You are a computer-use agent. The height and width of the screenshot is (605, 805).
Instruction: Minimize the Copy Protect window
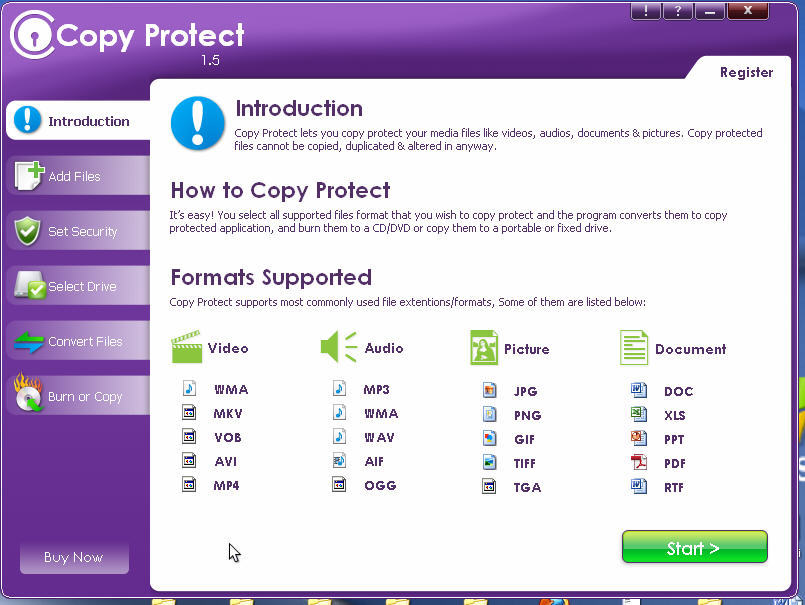click(x=710, y=11)
